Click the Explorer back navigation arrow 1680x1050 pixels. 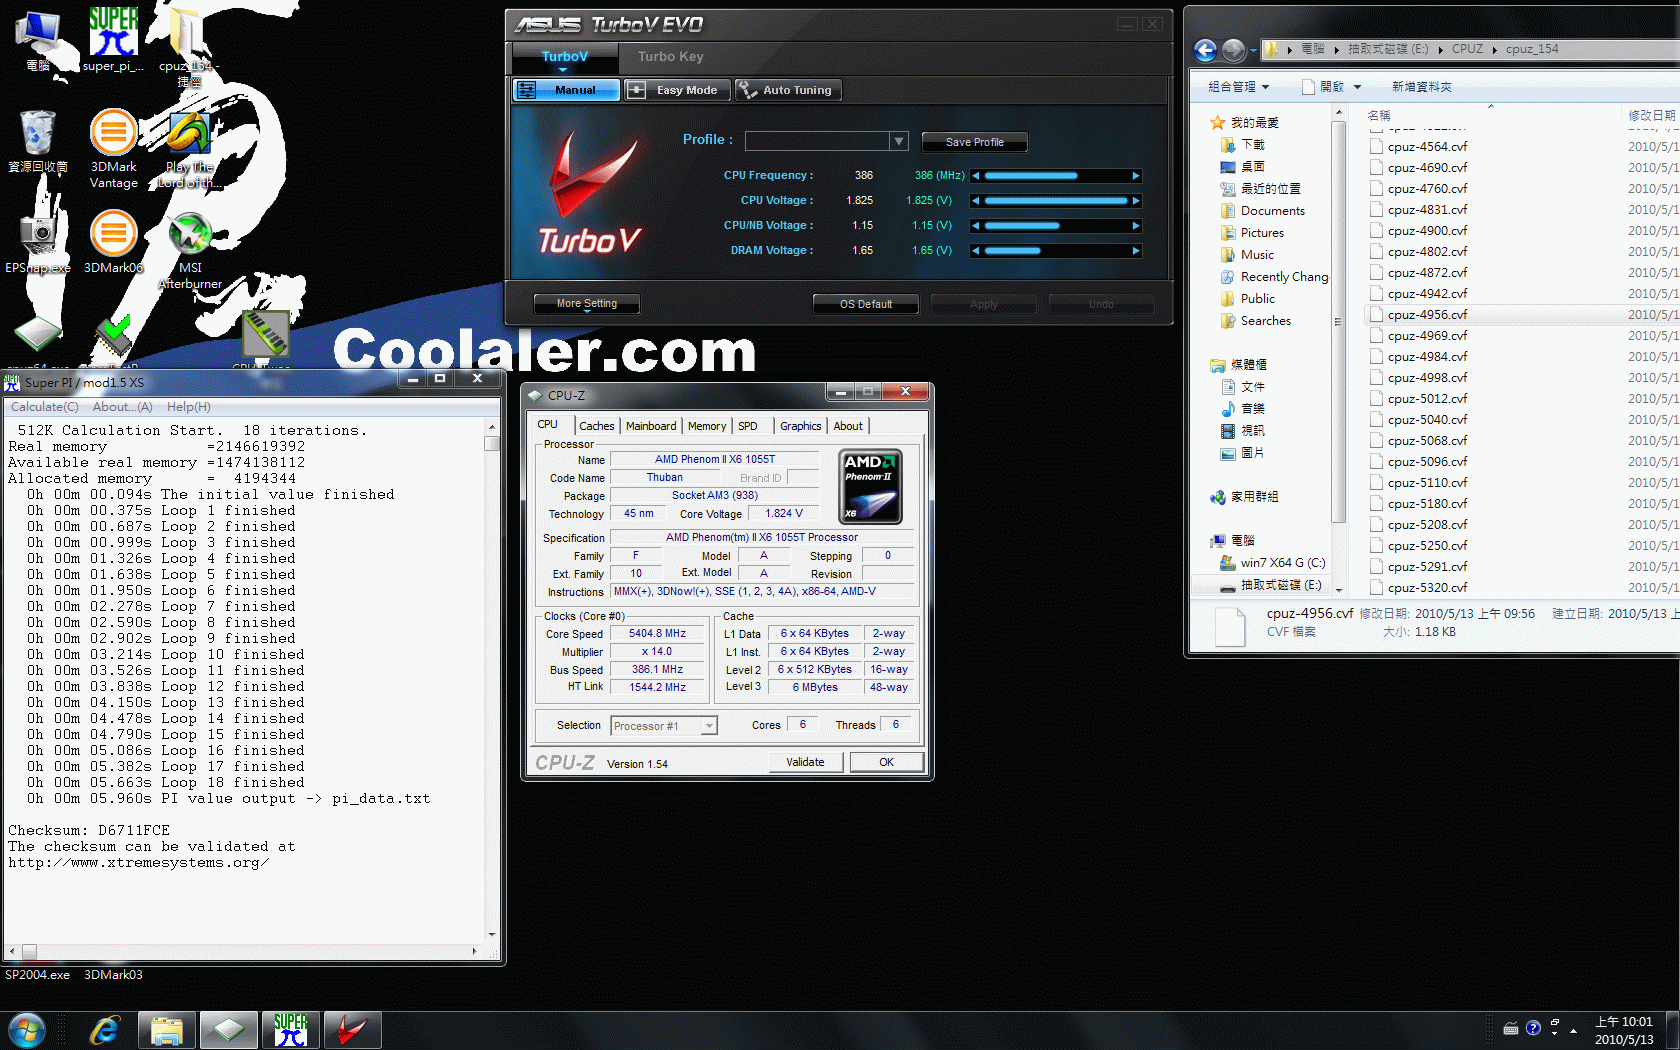tap(1206, 49)
